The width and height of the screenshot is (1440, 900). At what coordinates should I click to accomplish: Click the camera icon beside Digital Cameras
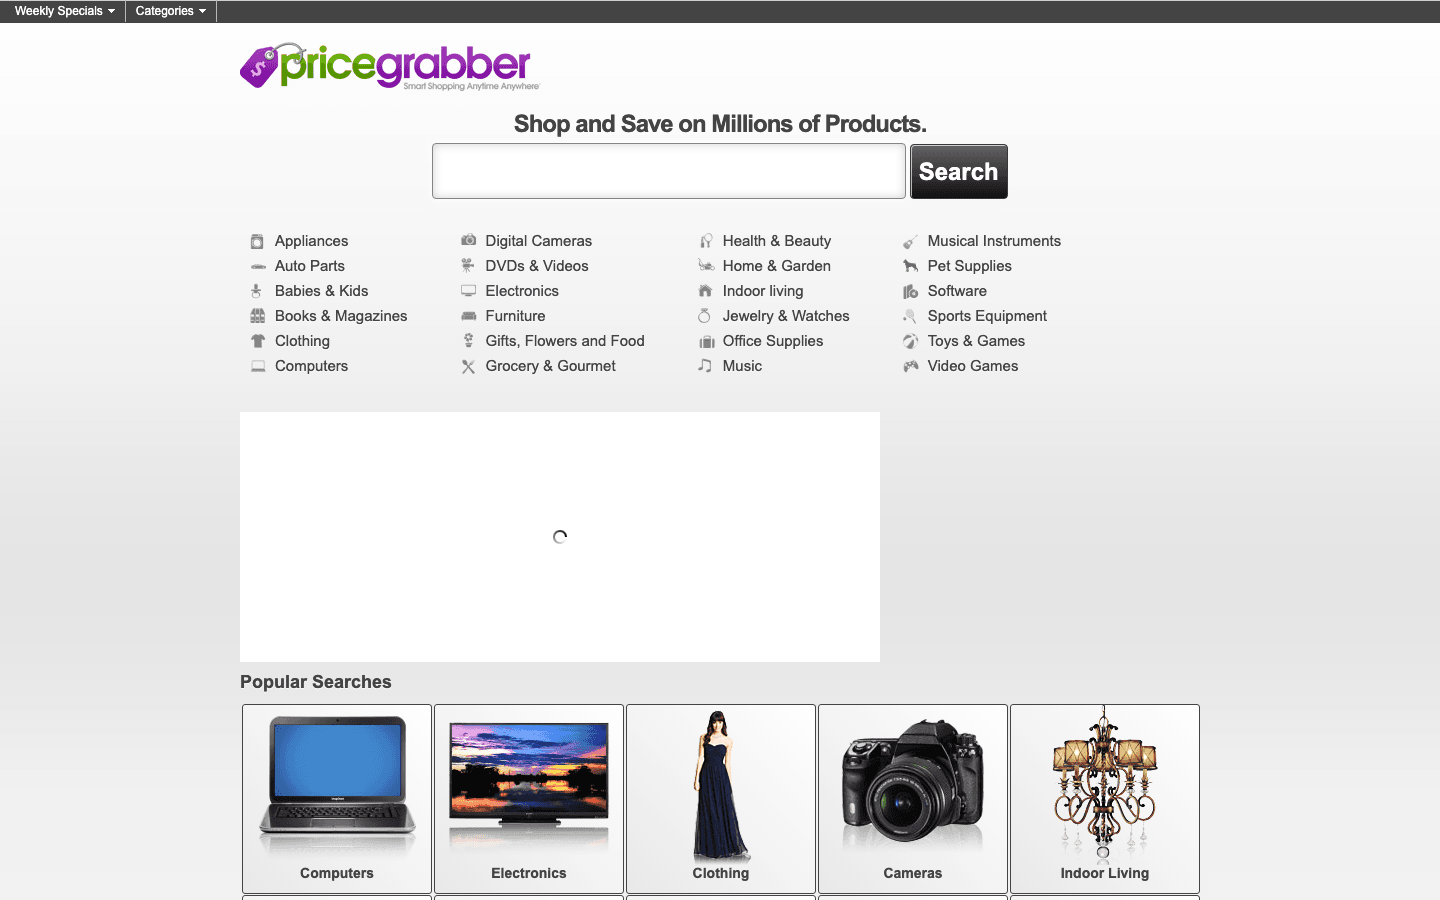click(x=468, y=241)
